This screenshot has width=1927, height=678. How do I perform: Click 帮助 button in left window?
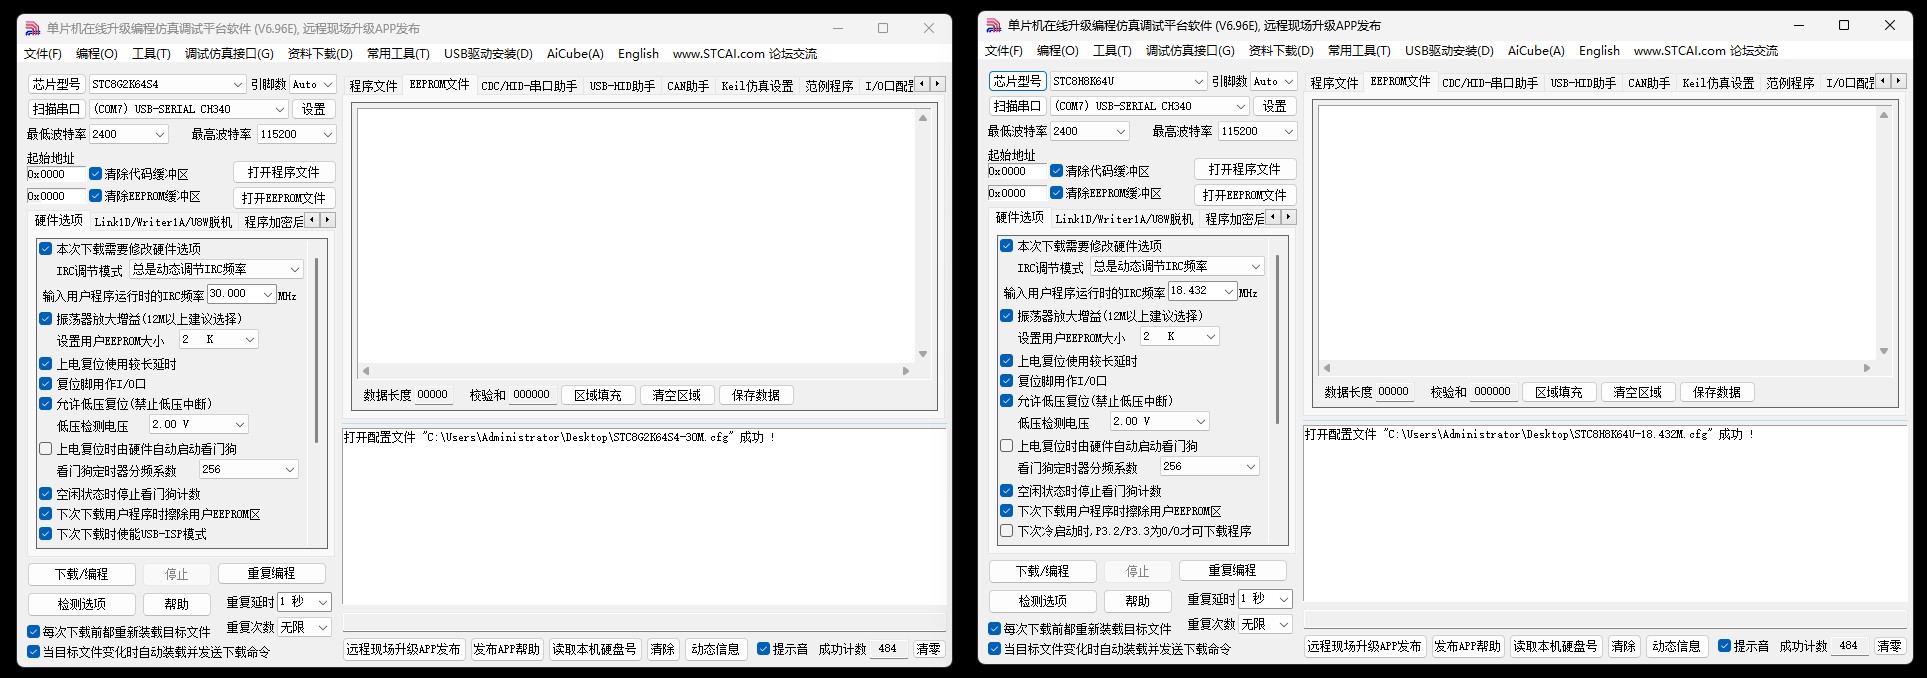click(176, 604)
